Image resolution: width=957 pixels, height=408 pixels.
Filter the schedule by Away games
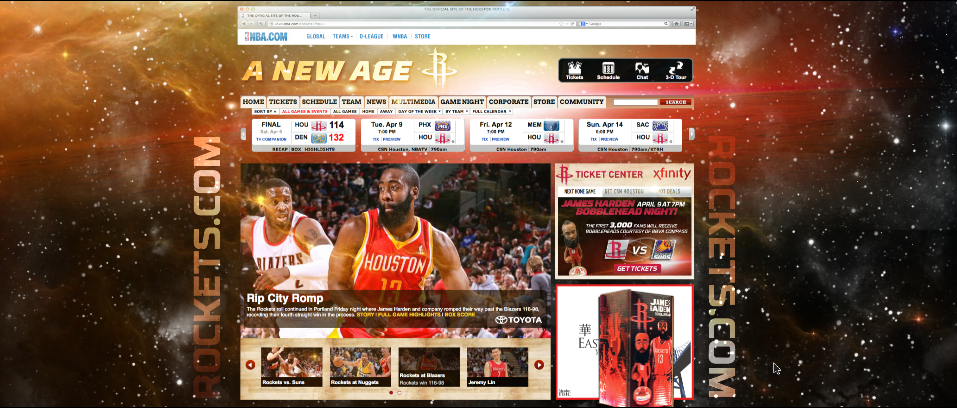[x=386, y=112]
